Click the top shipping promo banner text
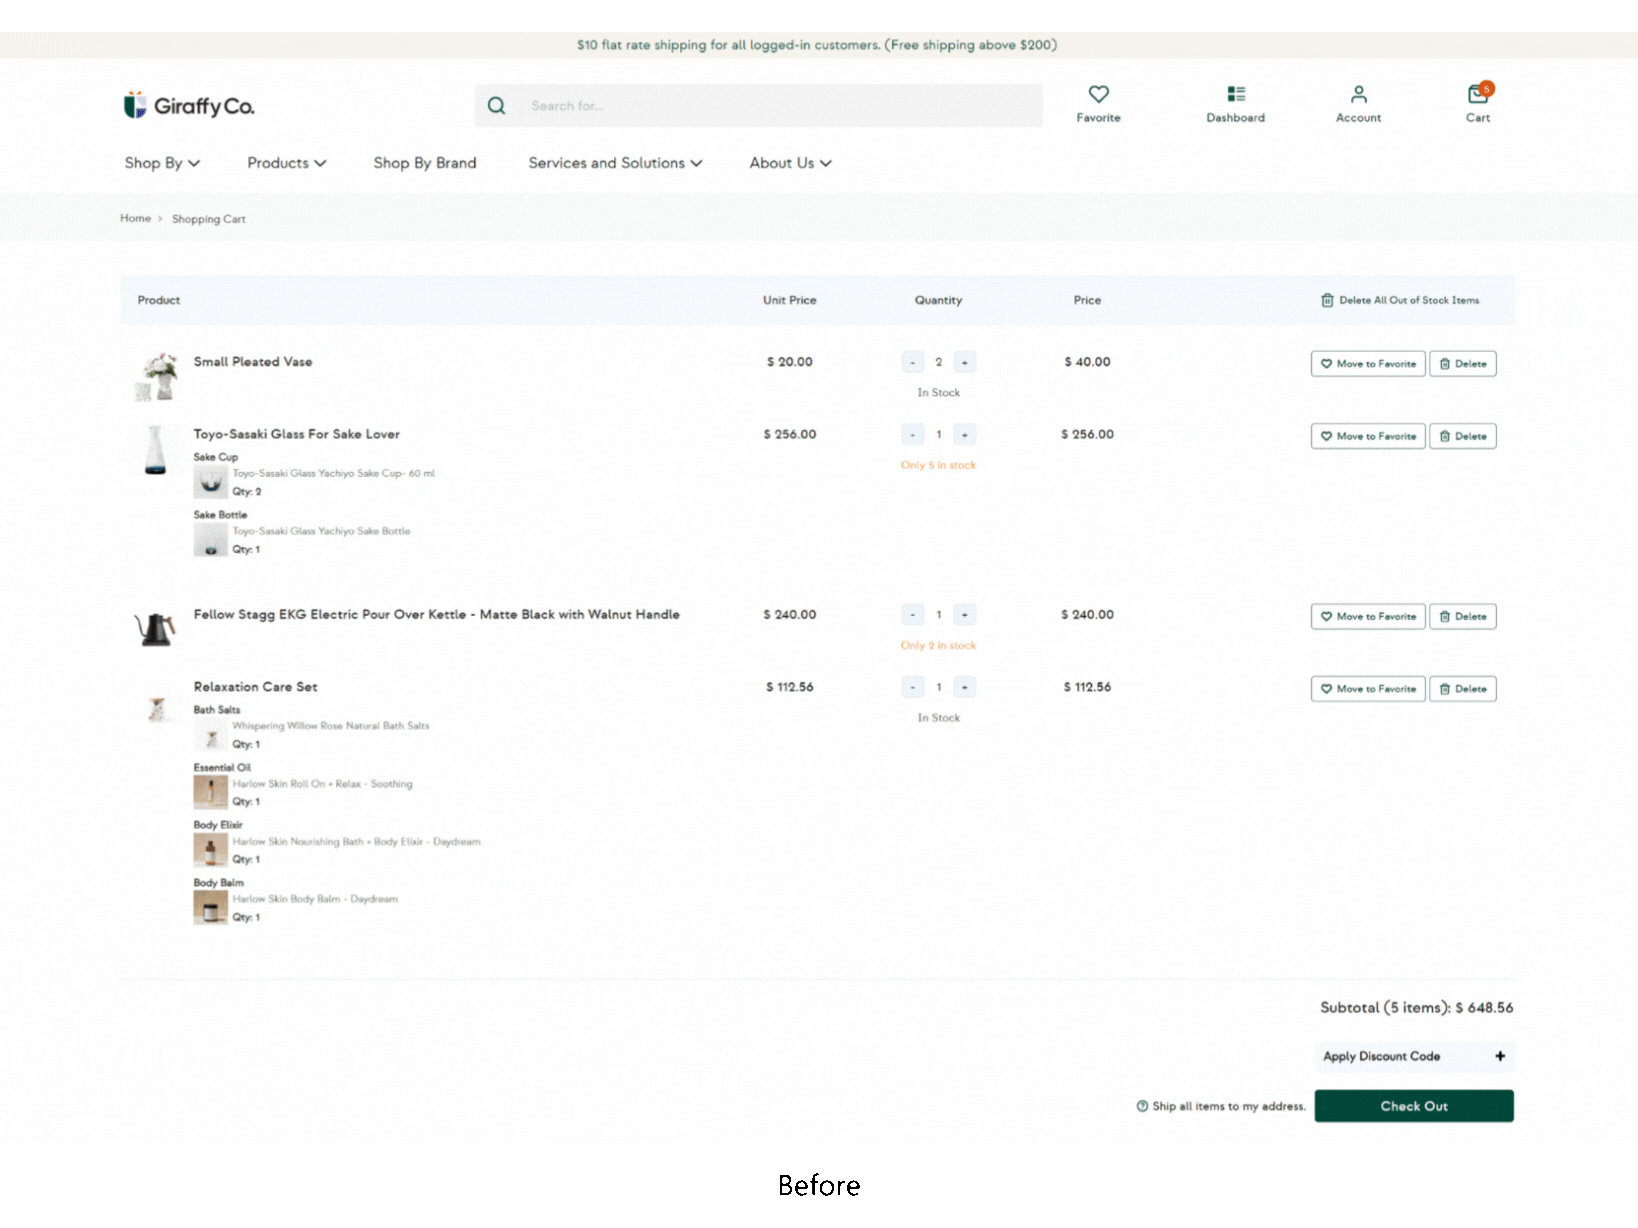The height and width of the screenshot is (1228, 1638). (x=817, y=45)
